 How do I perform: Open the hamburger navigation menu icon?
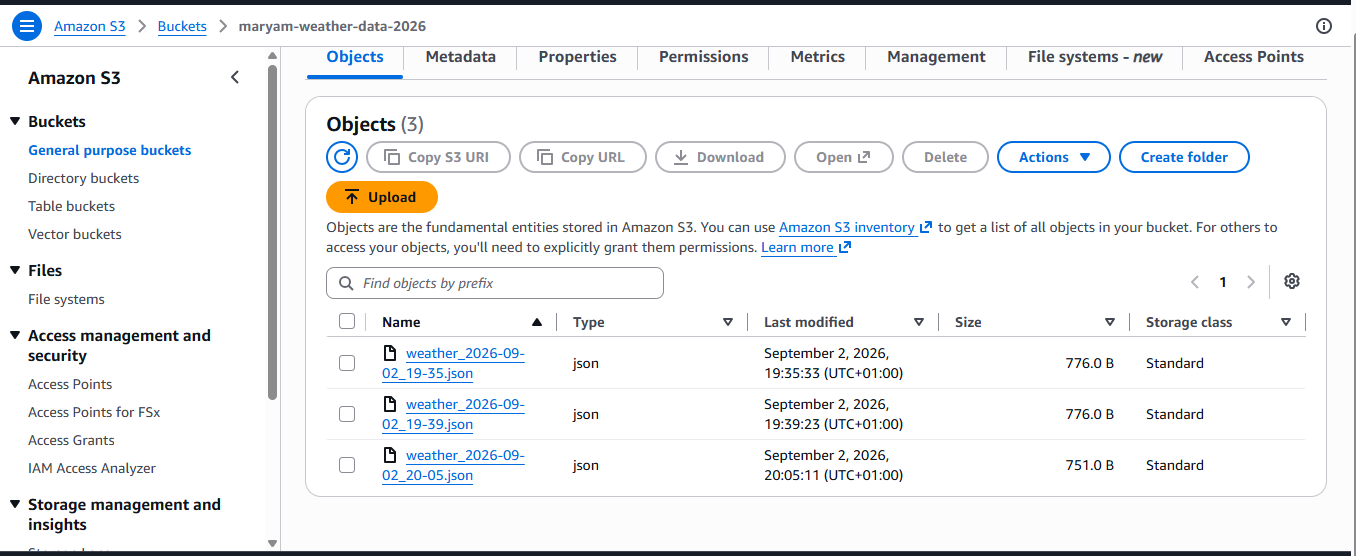pyautogui.click(x=27, y=26)
